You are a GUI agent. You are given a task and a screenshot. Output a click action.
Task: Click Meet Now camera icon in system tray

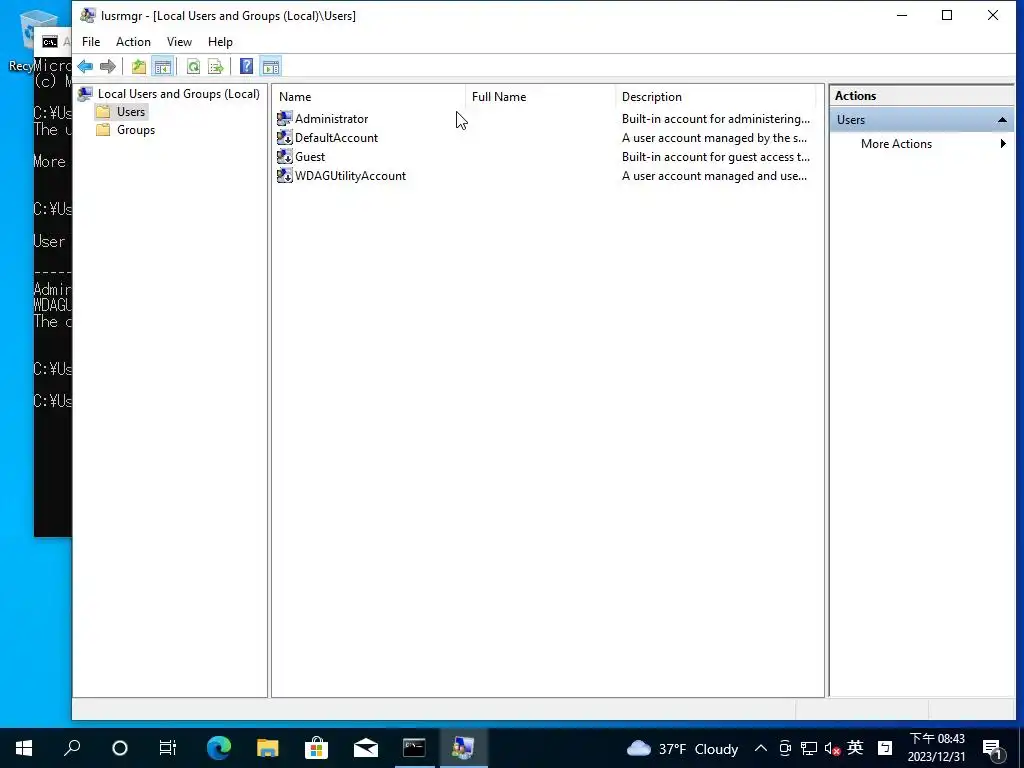[785, 748]
